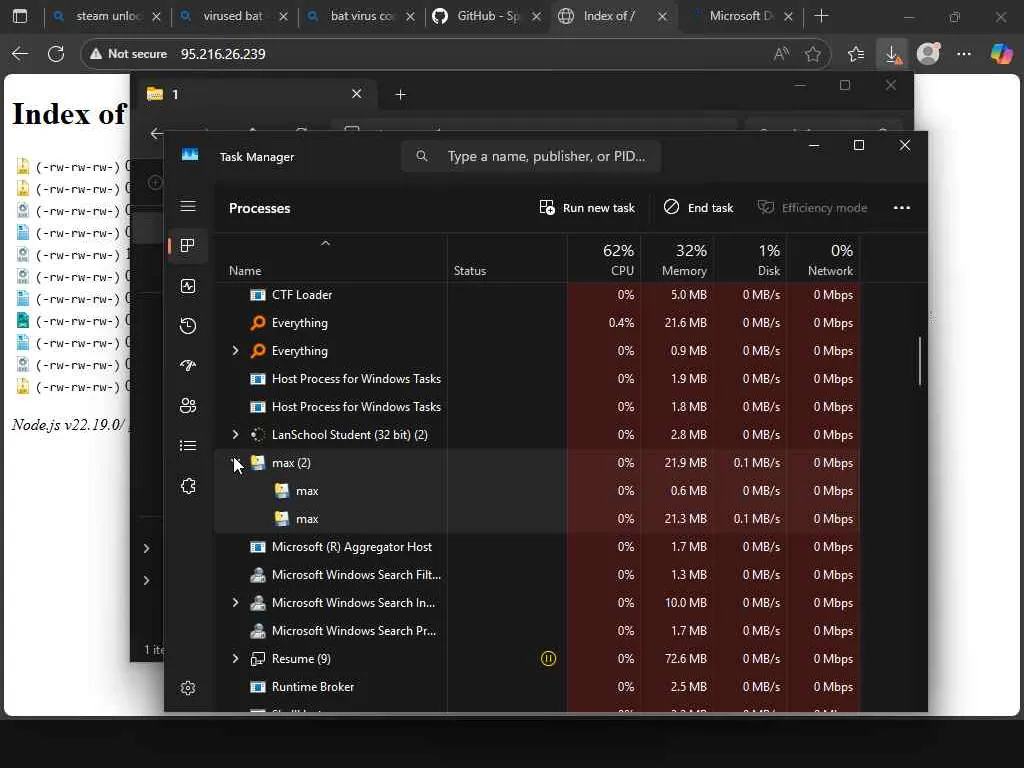Open browser settings and more menu

point(964,54)
